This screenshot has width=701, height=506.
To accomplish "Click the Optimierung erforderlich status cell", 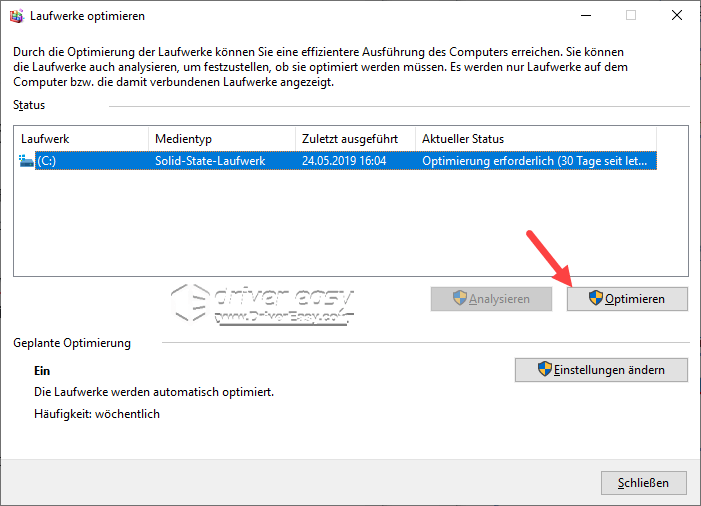I will click(x=535, y=161).
